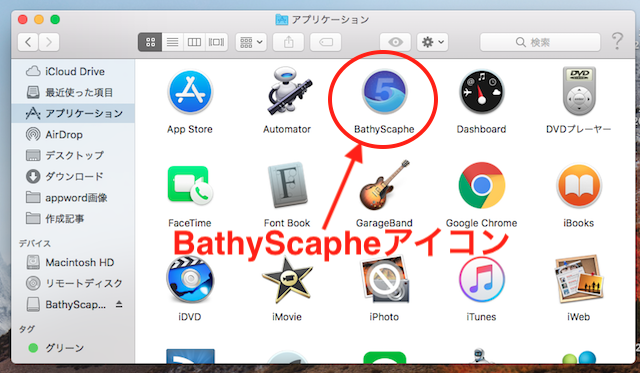Open the Google Chrome icon
This screenshot has width=640, height=373.
[482, 186]
